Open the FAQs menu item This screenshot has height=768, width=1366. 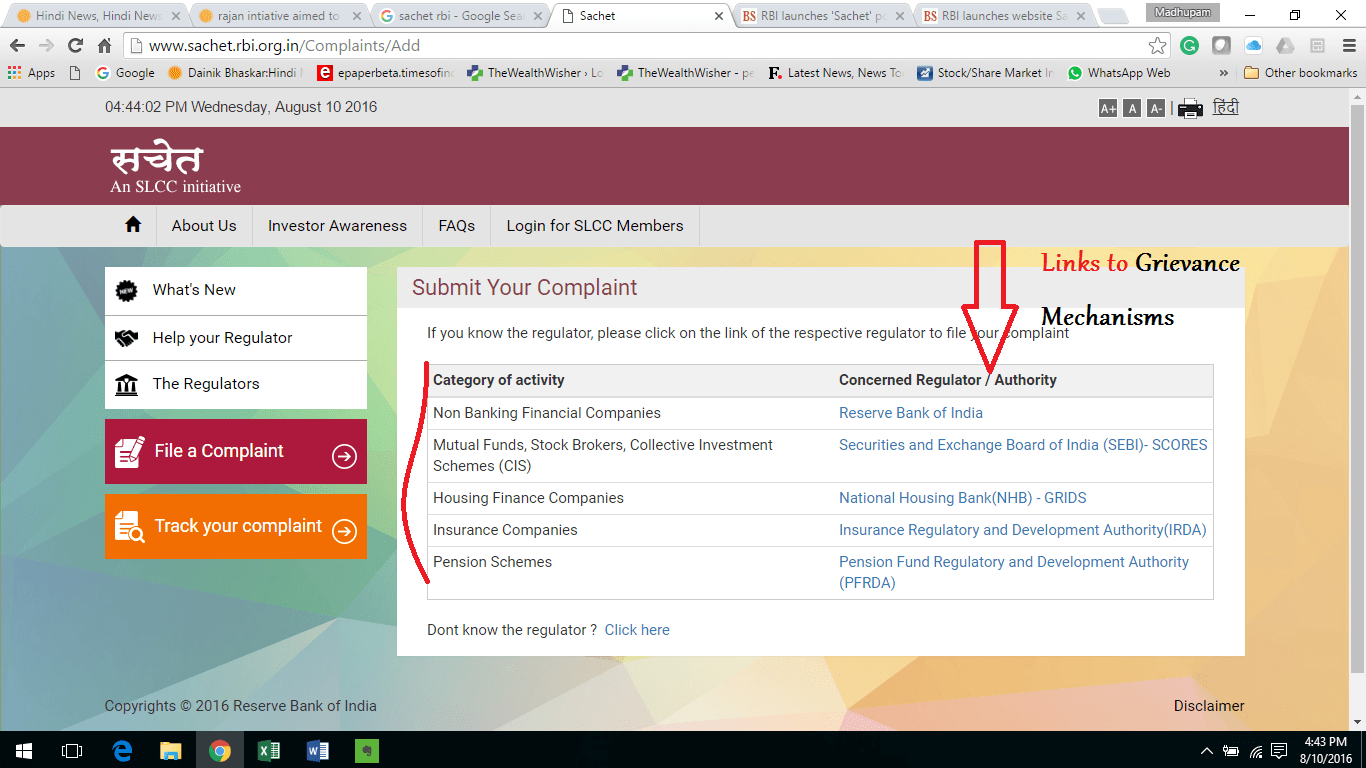coord(457,226)
